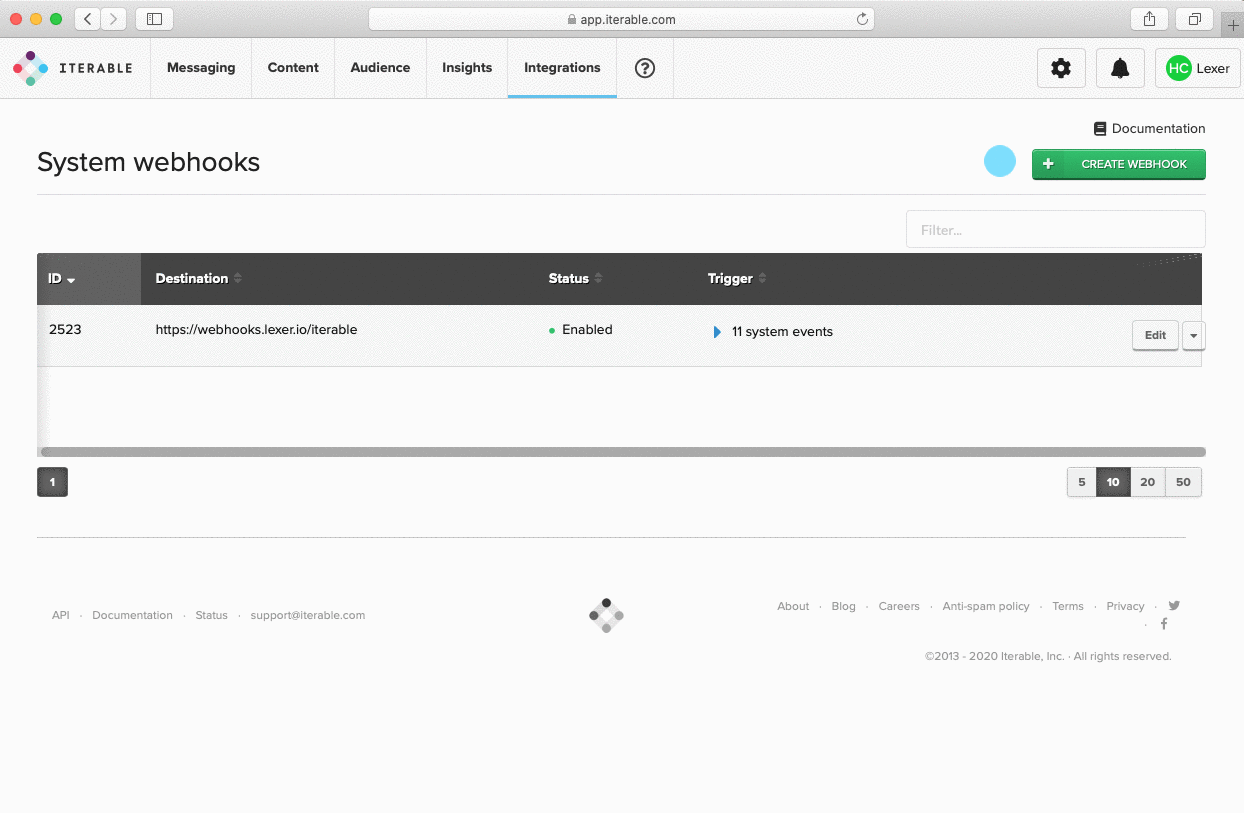Open the Terms footer link
The image size is (1244, 813).
pos(1068,606)
